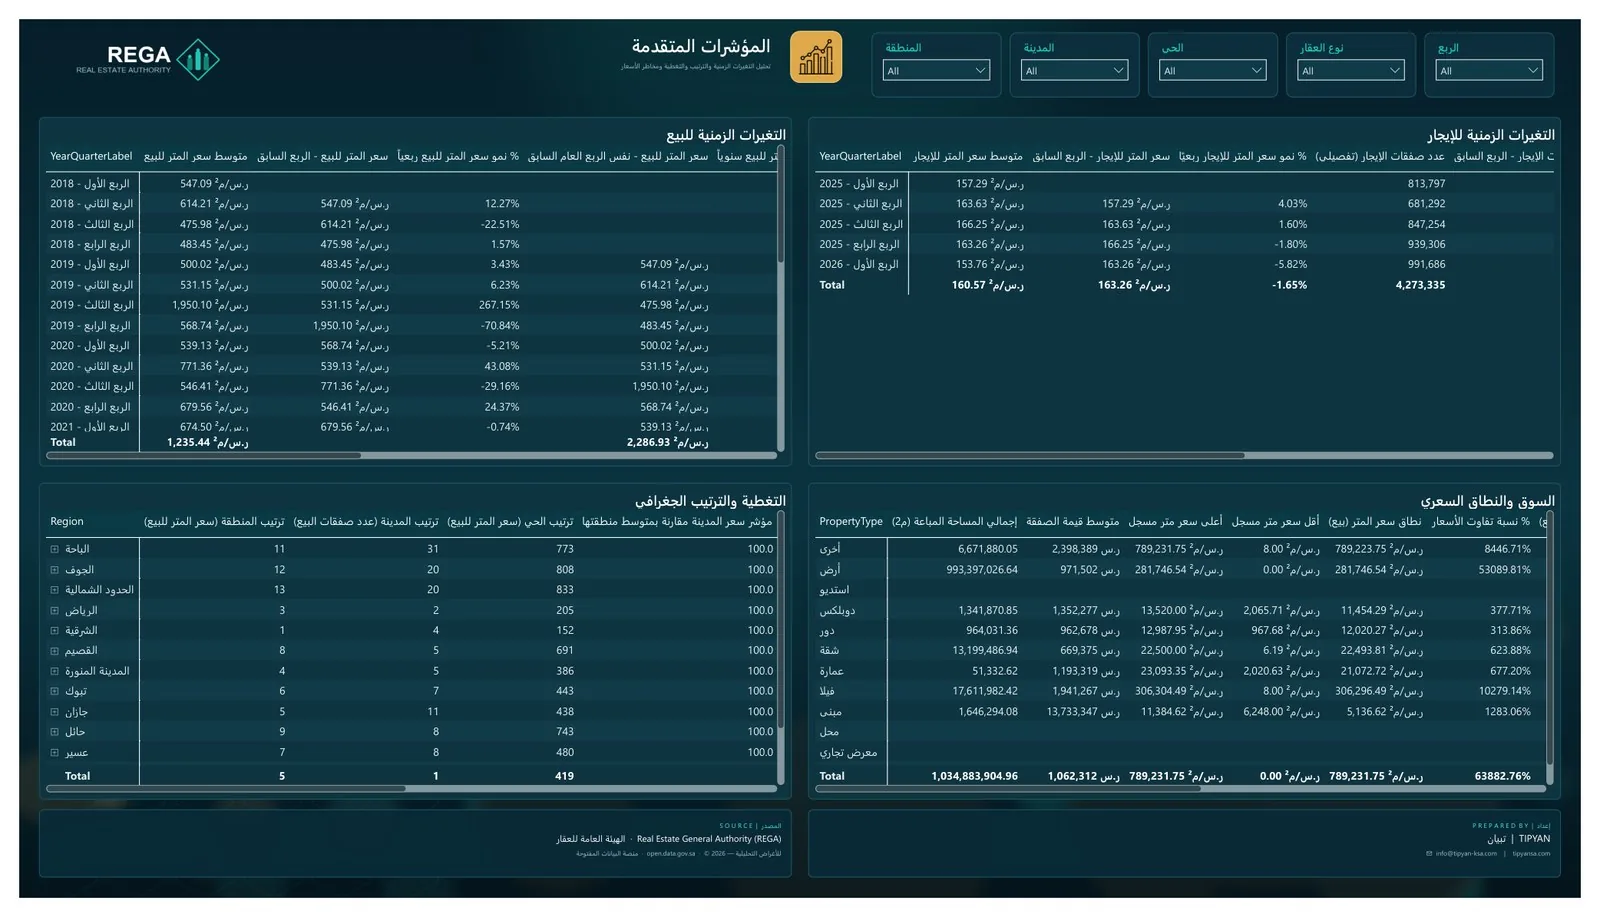Screen dimensions: 1600x917
Task: Expand the القصيم region row
Action: point(55,650)
